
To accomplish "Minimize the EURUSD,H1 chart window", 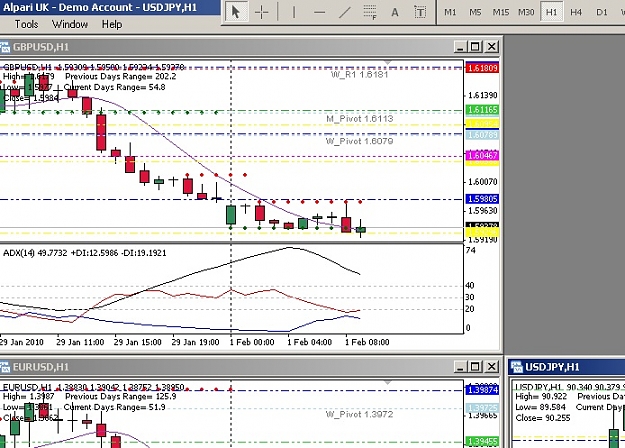I will pos(460,367).
